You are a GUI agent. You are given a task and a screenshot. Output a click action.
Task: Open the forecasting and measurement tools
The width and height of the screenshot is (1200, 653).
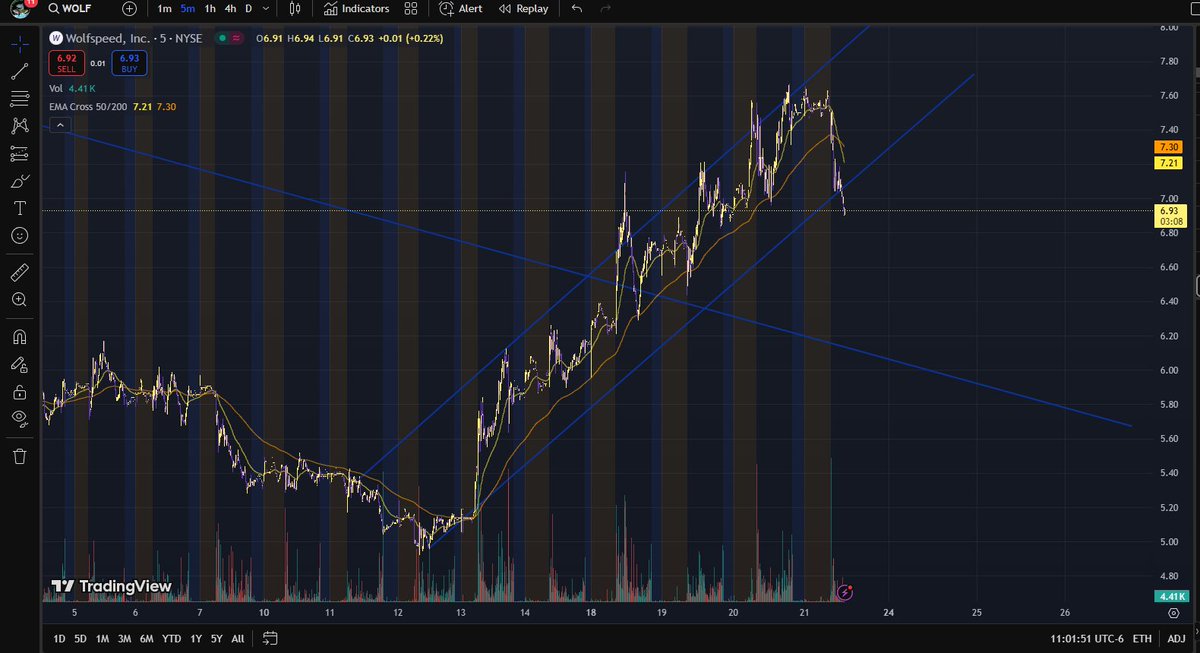click(x=19, y=153)
